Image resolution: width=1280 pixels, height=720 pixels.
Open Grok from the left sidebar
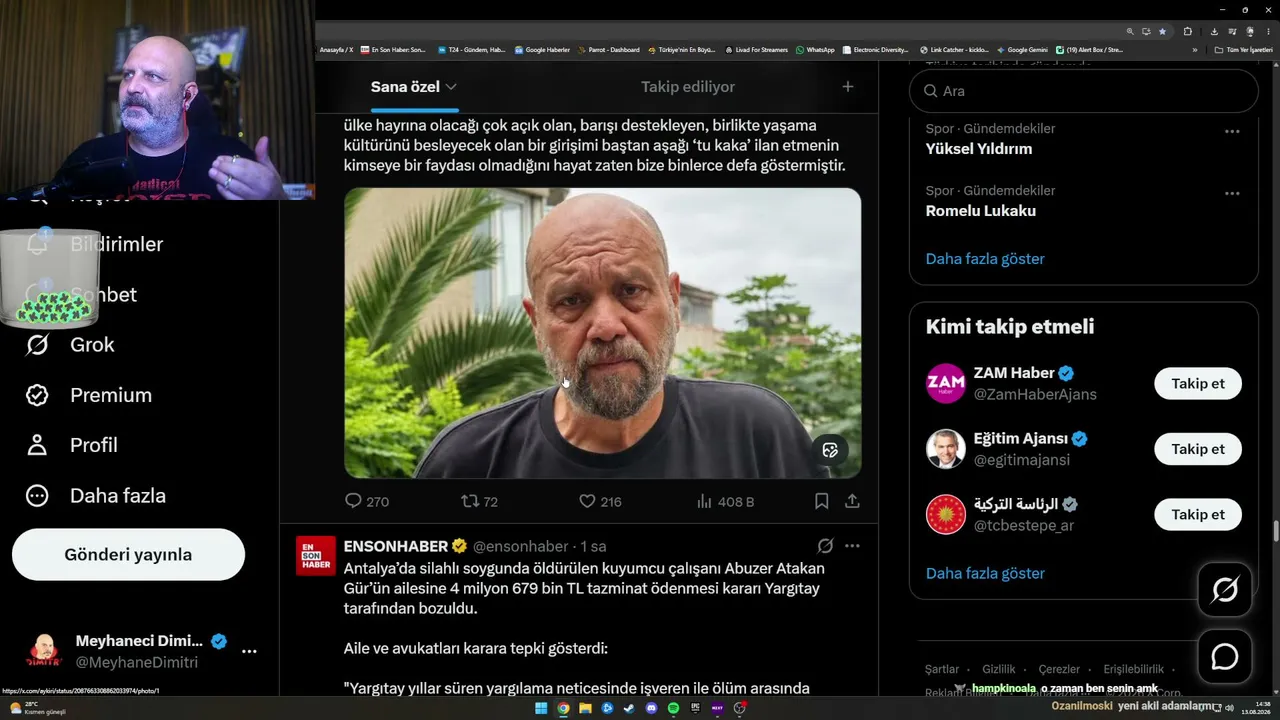click(x=70, y=345)
